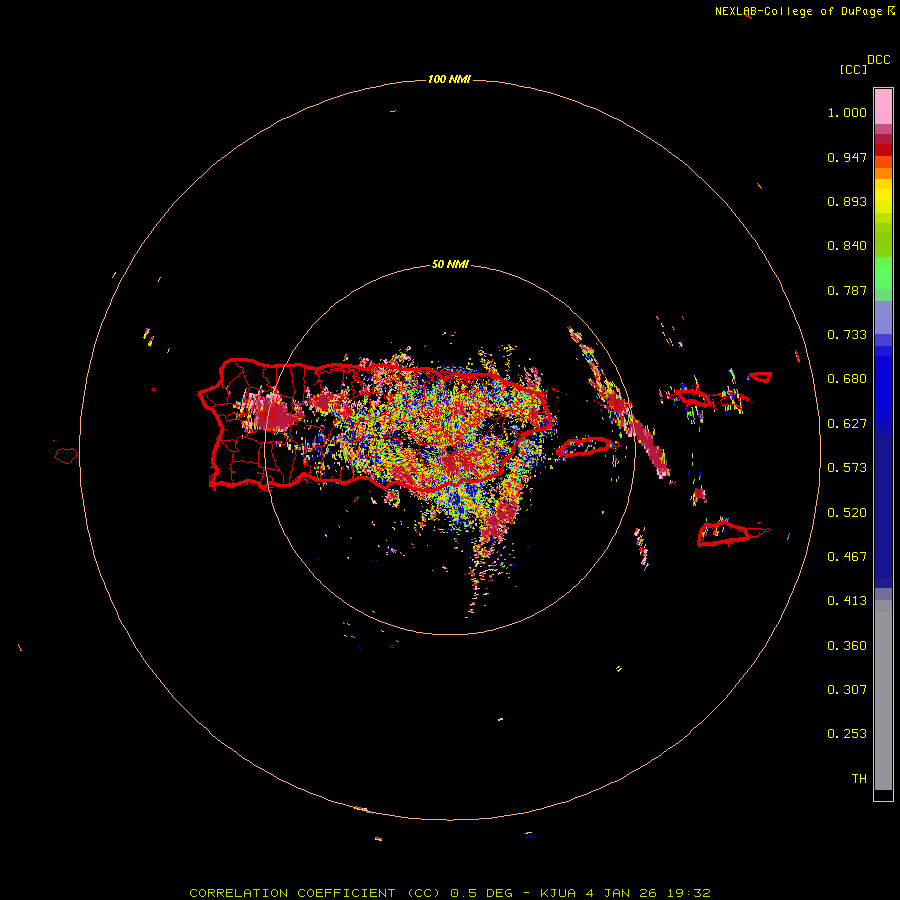This screenshot has width=900, height=900.
Task: Click the 0.307 scale value
Action: click(x=847, y=690)
